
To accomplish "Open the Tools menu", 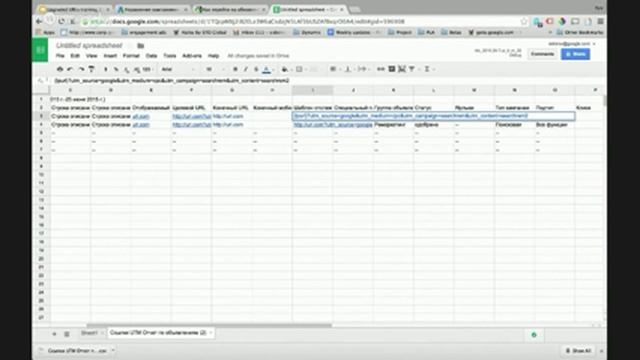I will (169, 56).
